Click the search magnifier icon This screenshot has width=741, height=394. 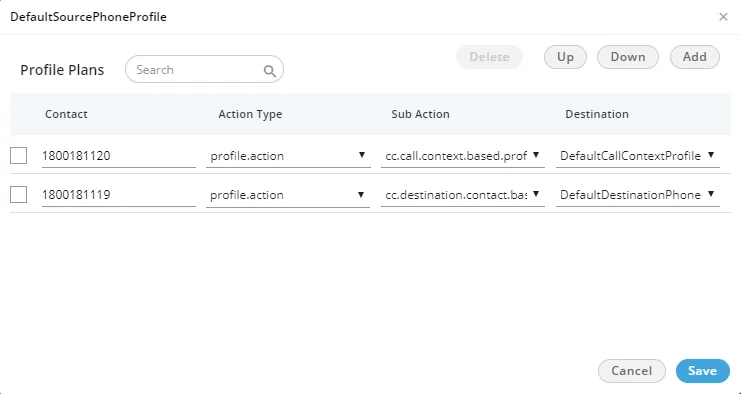(x=269, y=71)
